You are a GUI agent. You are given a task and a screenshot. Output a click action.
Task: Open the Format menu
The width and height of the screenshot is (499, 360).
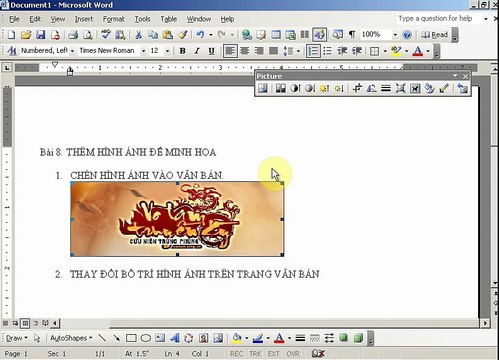[113, 19]
